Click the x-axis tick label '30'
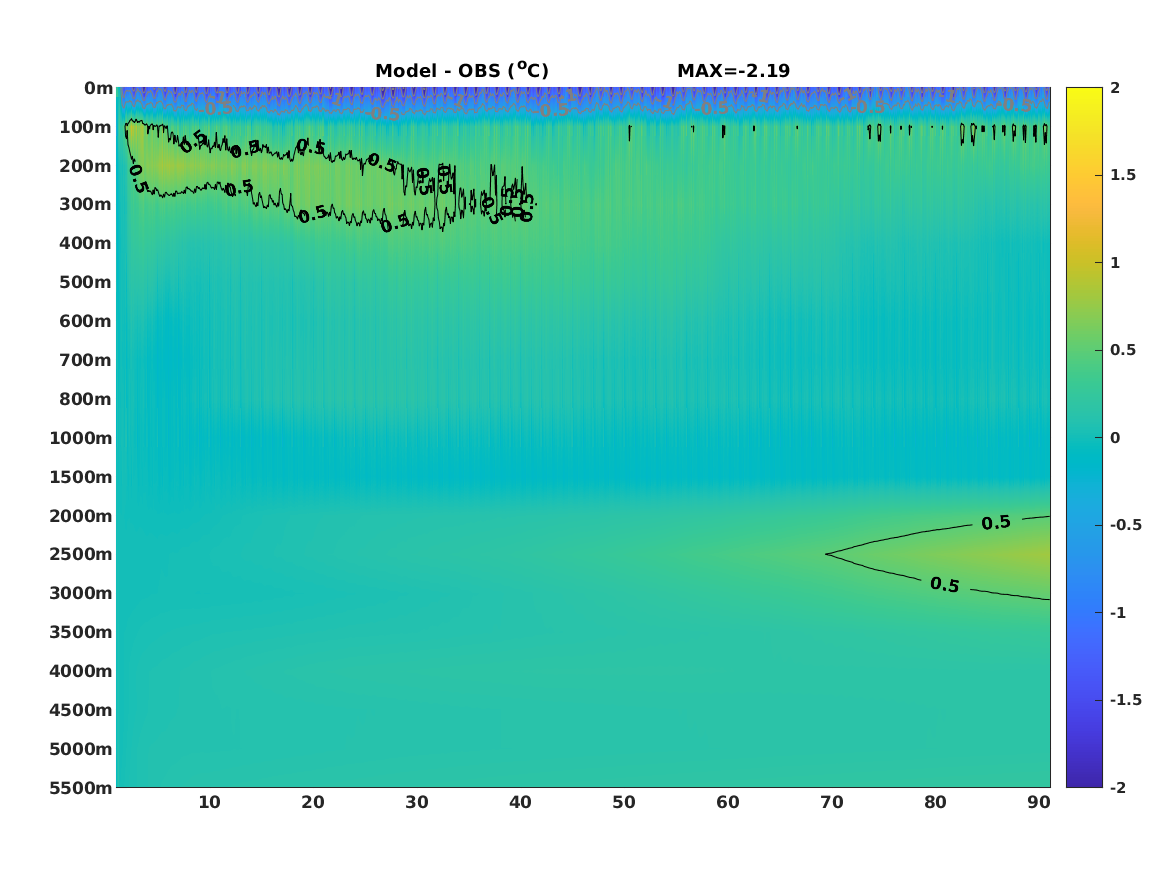This screenshot has width=1167, height=875. click(417, 802)
